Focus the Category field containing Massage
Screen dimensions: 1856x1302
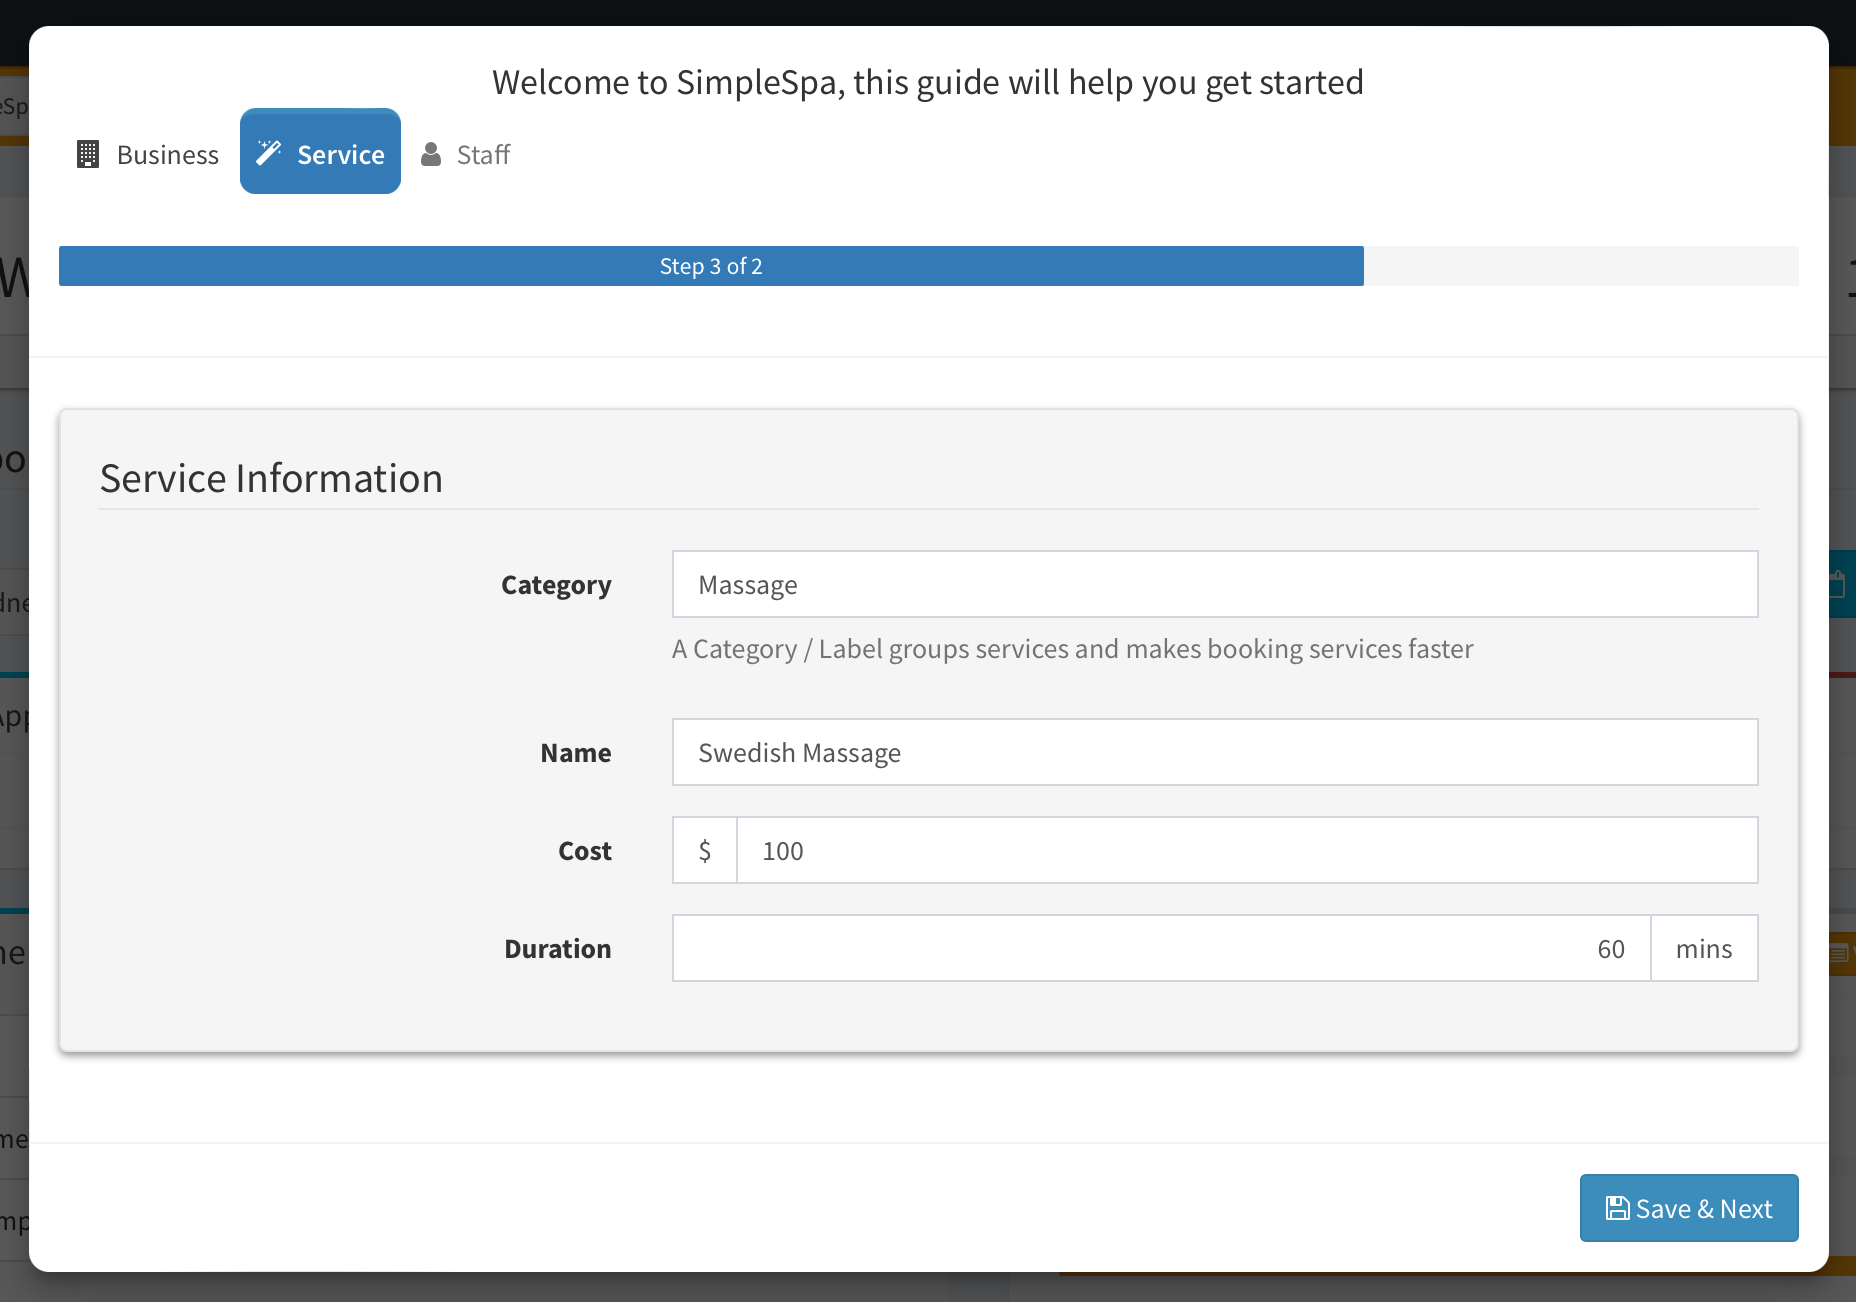[x=1214, y=584]
